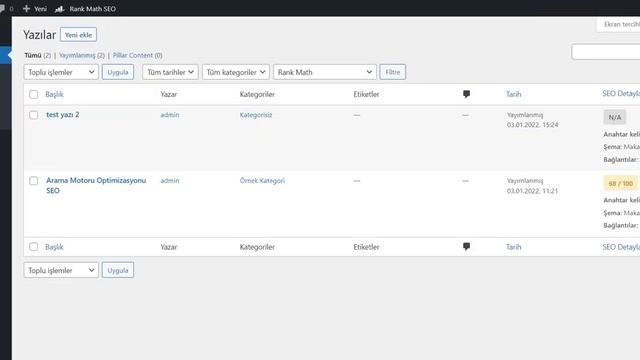Sort by Başlık in table footer

pos(54,247)
